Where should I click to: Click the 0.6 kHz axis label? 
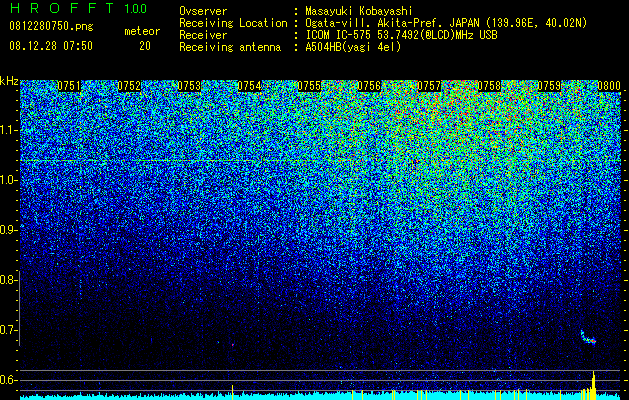tap(7, 380)
